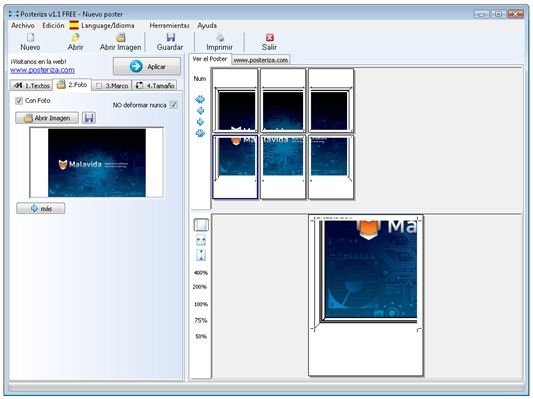
Task: Select the fit-height zoom icon
Action: [x=201, y=255]
